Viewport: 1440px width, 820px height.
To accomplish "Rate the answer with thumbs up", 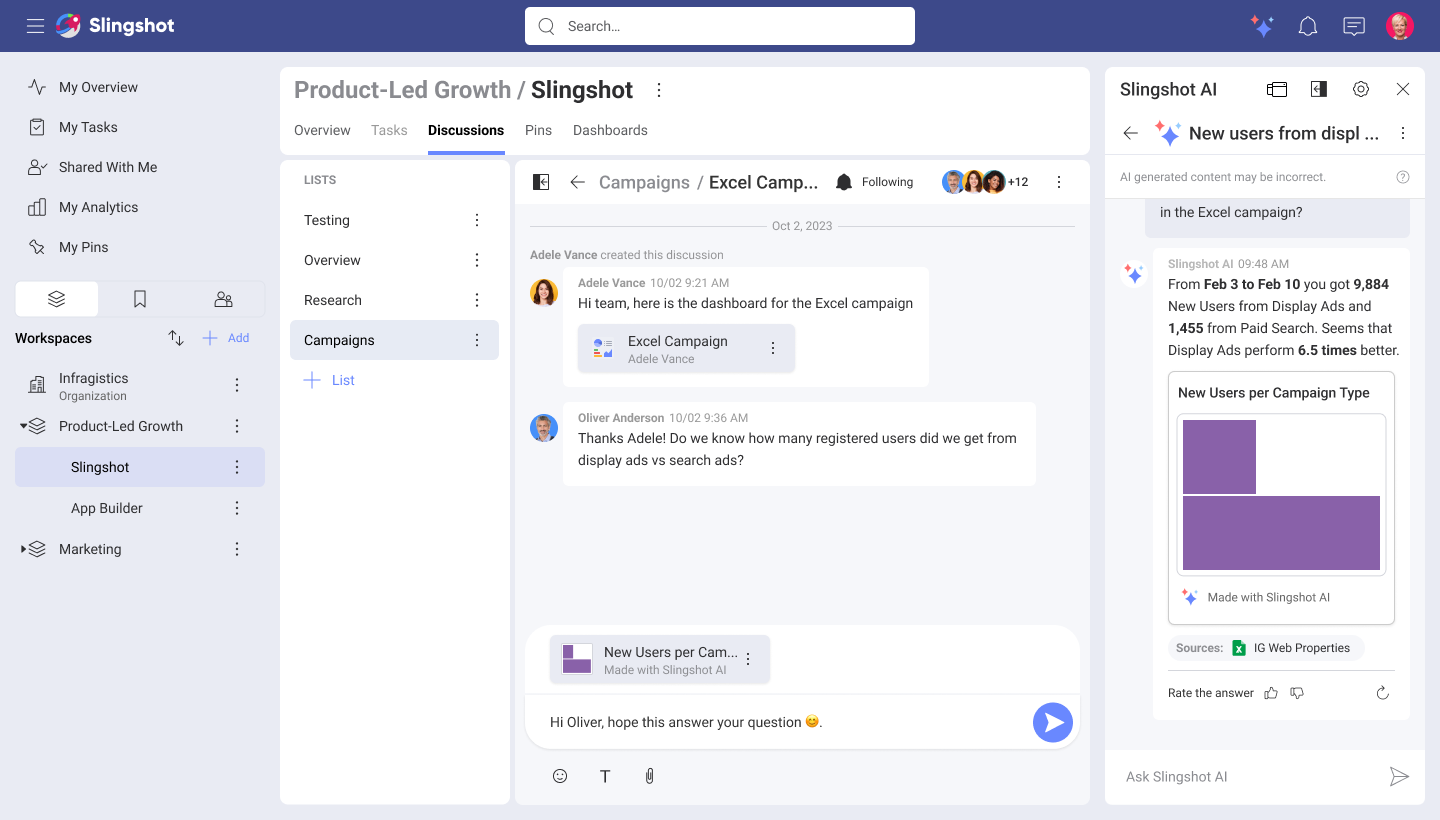I will point(1271,693).
